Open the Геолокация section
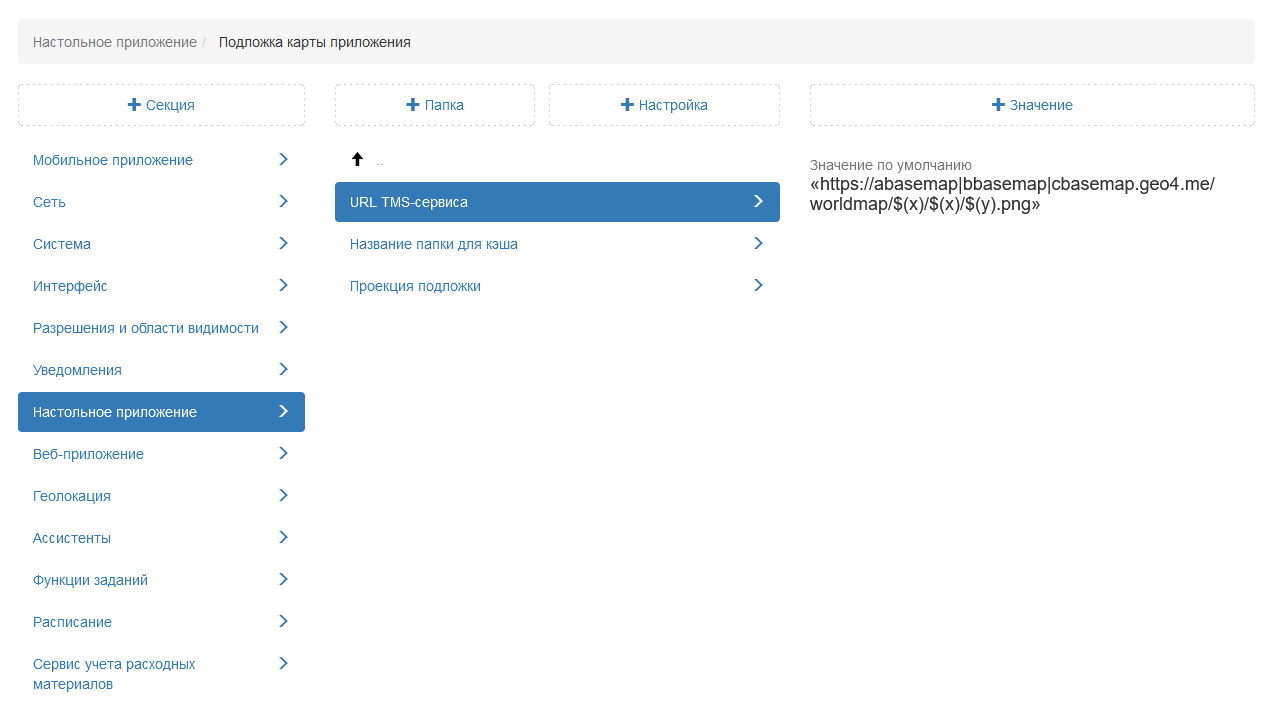 pos(72,496)
